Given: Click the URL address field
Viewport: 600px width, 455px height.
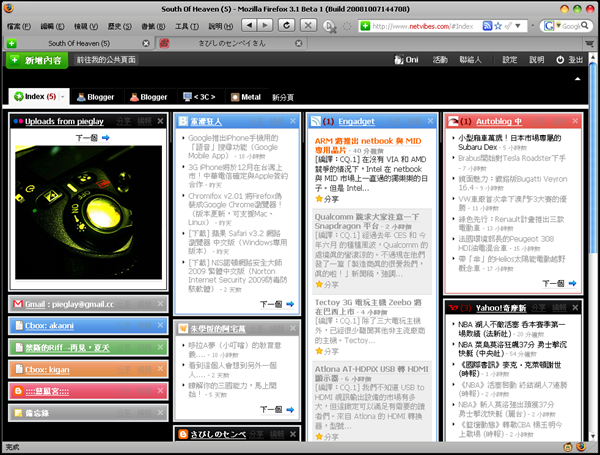Looking at the screenshot, I should click(423, 26).
